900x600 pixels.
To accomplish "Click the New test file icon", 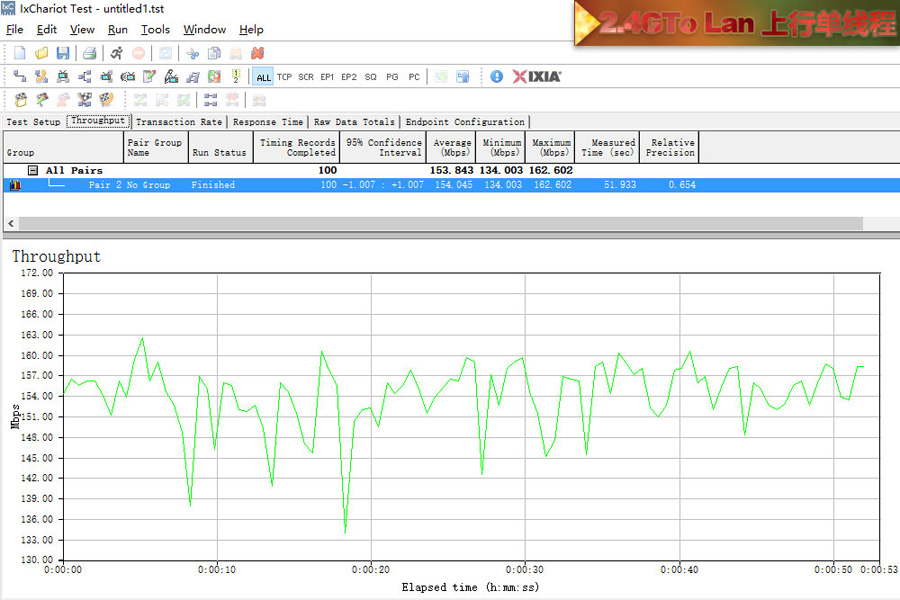I will click(x=19, y=53).
